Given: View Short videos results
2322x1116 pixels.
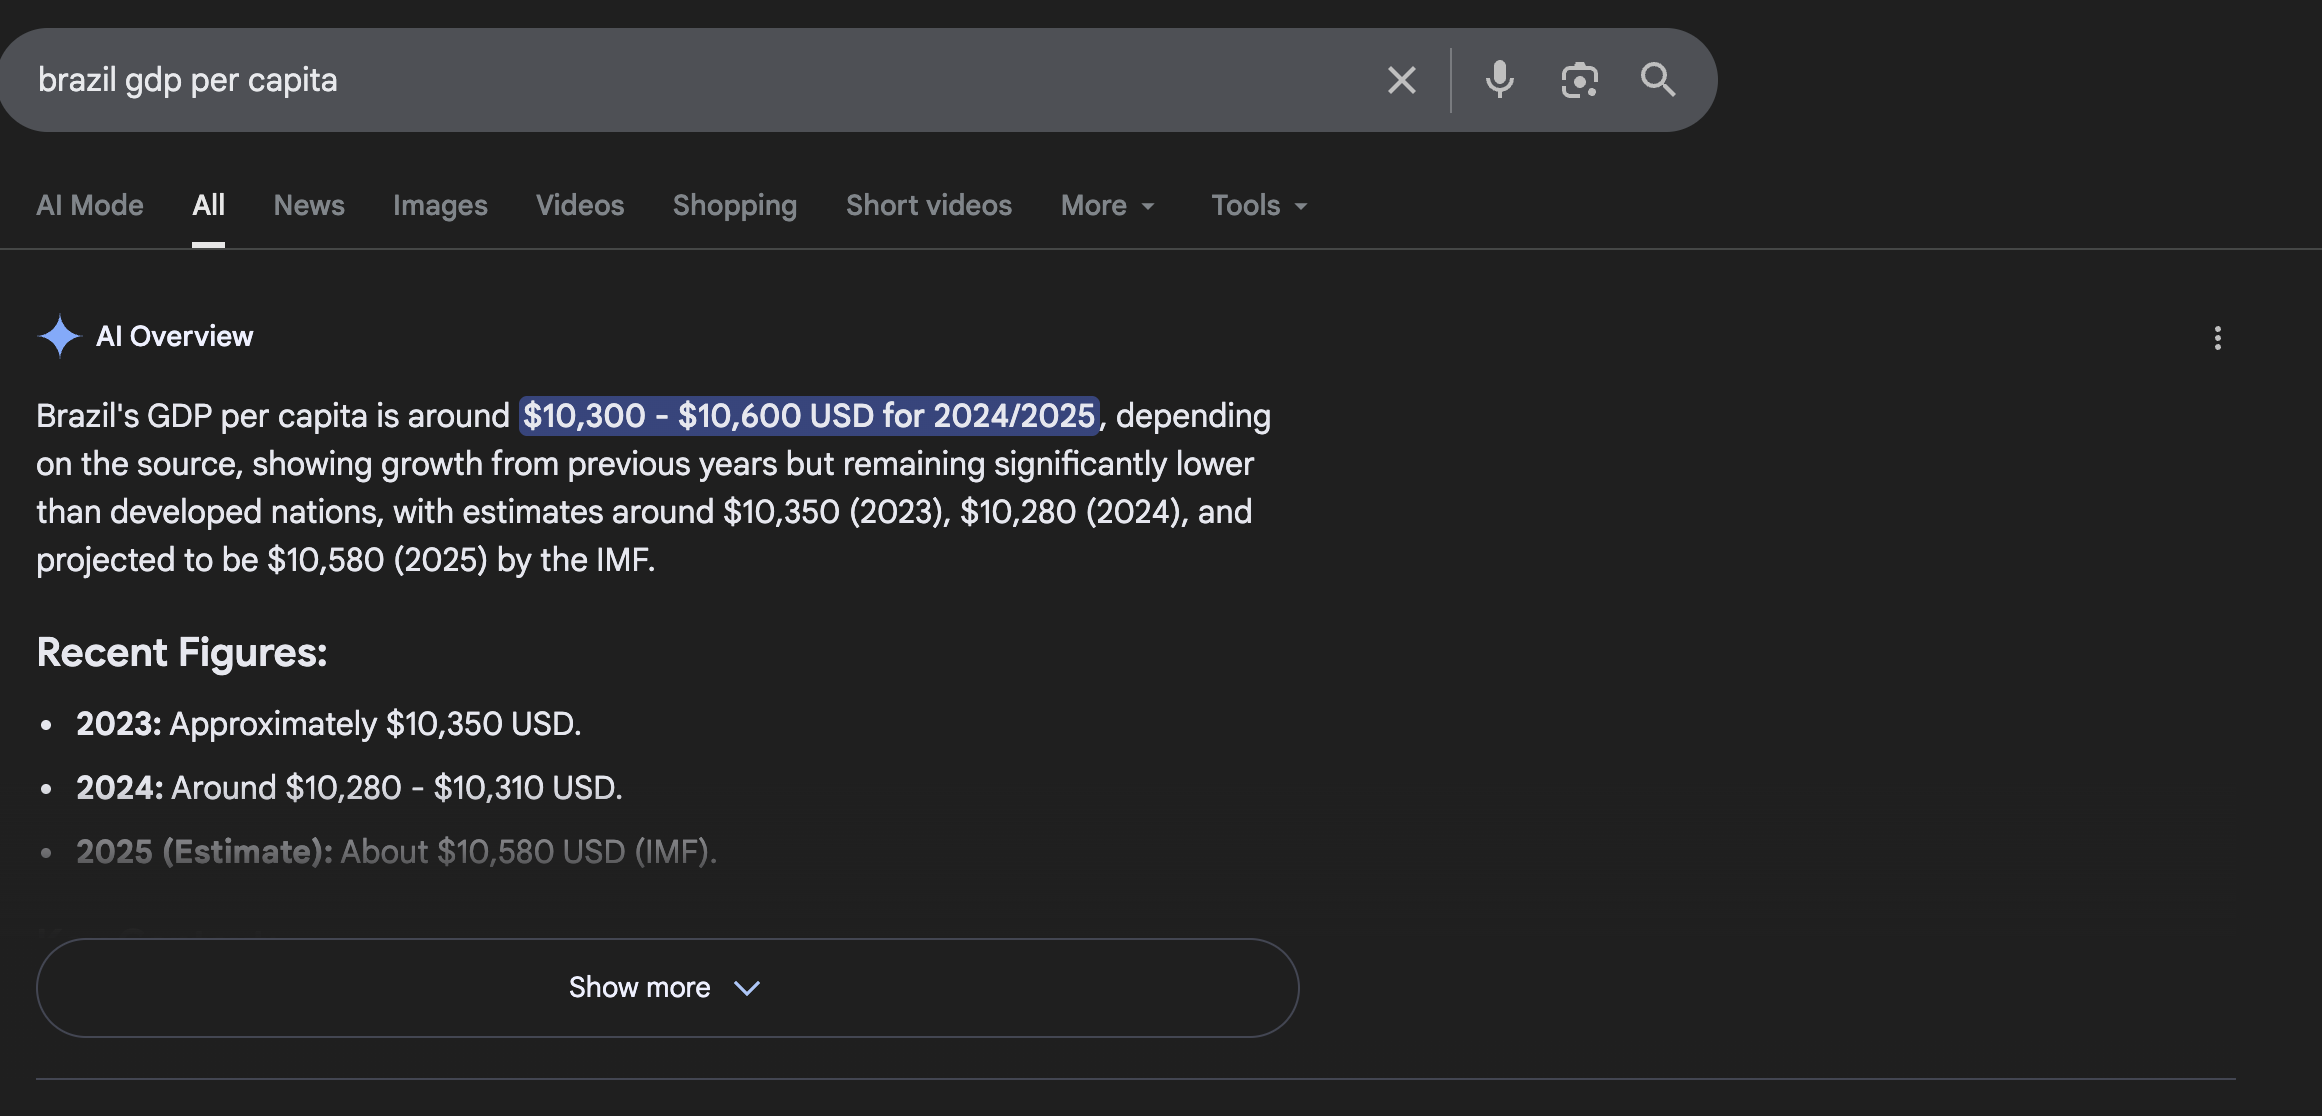Looking at the screenshot, I should click(929, 206).
